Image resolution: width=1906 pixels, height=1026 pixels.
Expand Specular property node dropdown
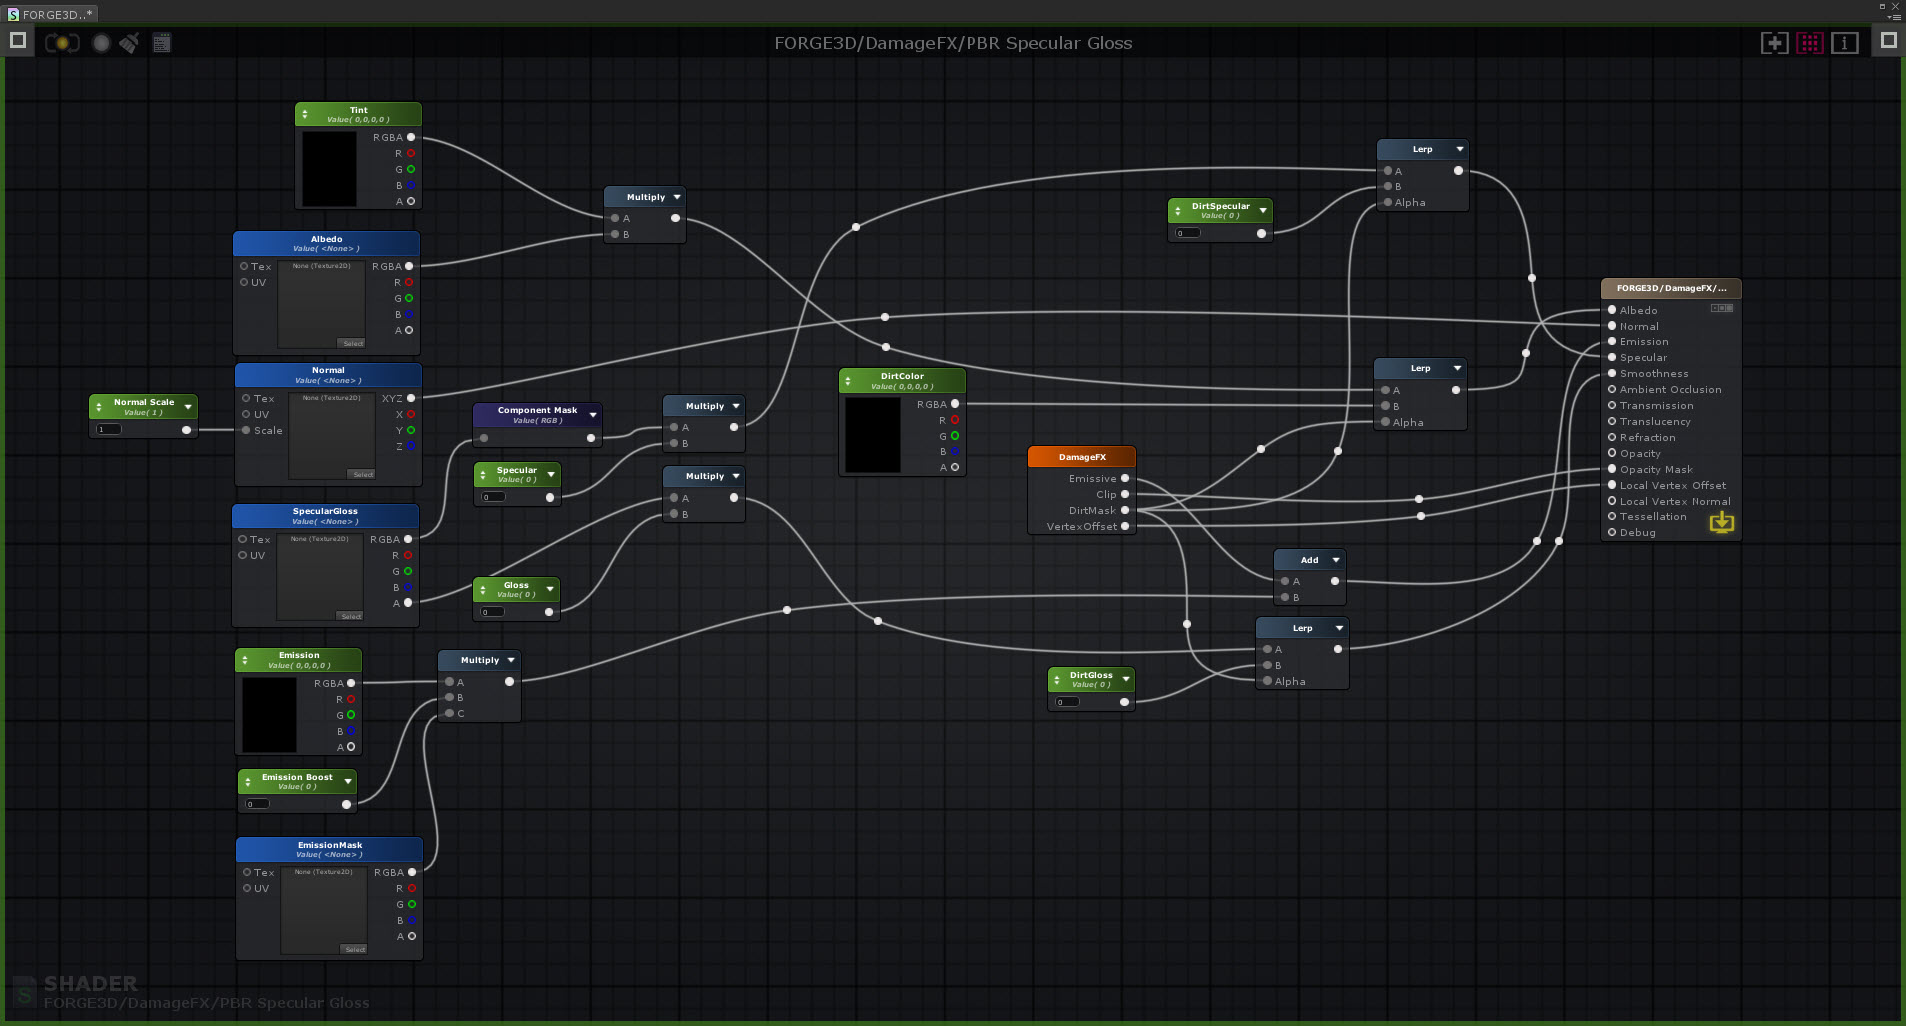point(551,474)
